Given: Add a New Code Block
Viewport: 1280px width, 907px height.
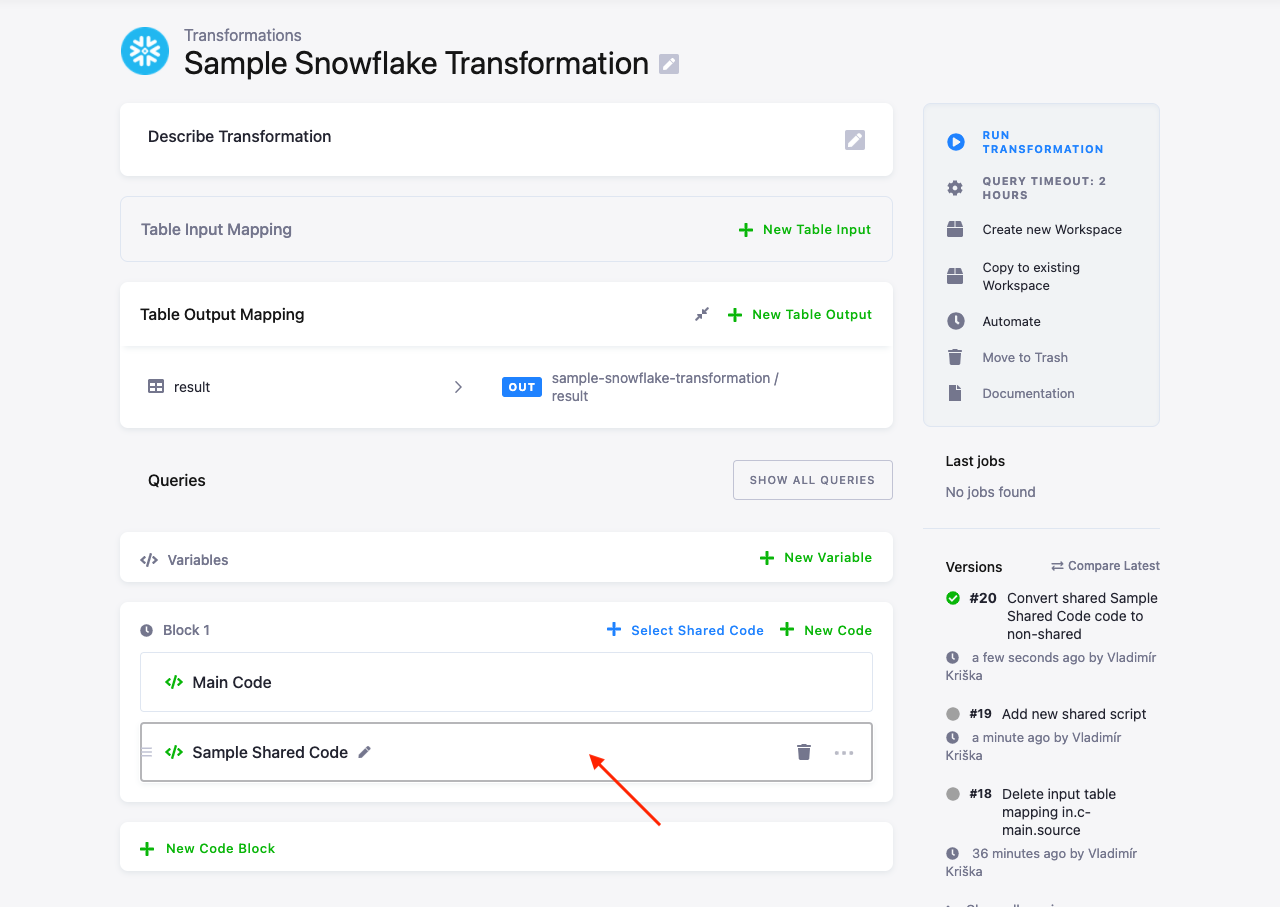Looking at the screenshot, I should (x=207, y=849).
